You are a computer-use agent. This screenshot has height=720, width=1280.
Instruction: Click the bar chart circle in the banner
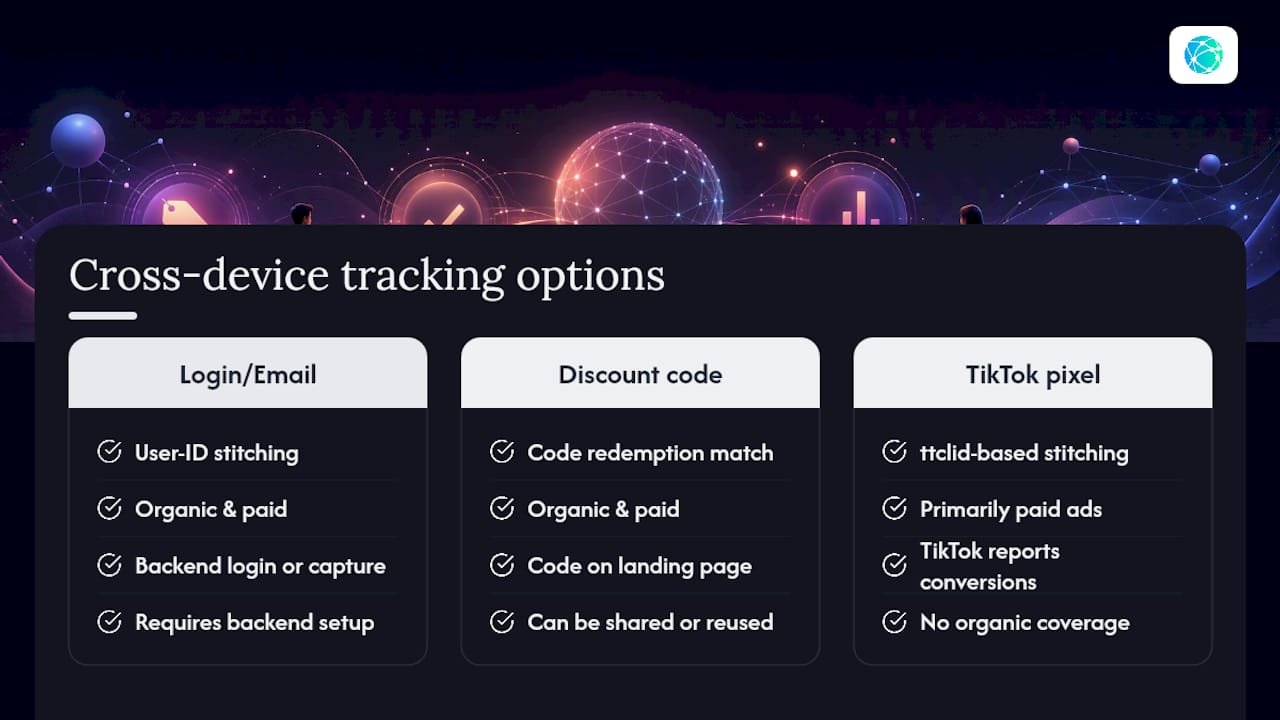click(x=854, y=195)
